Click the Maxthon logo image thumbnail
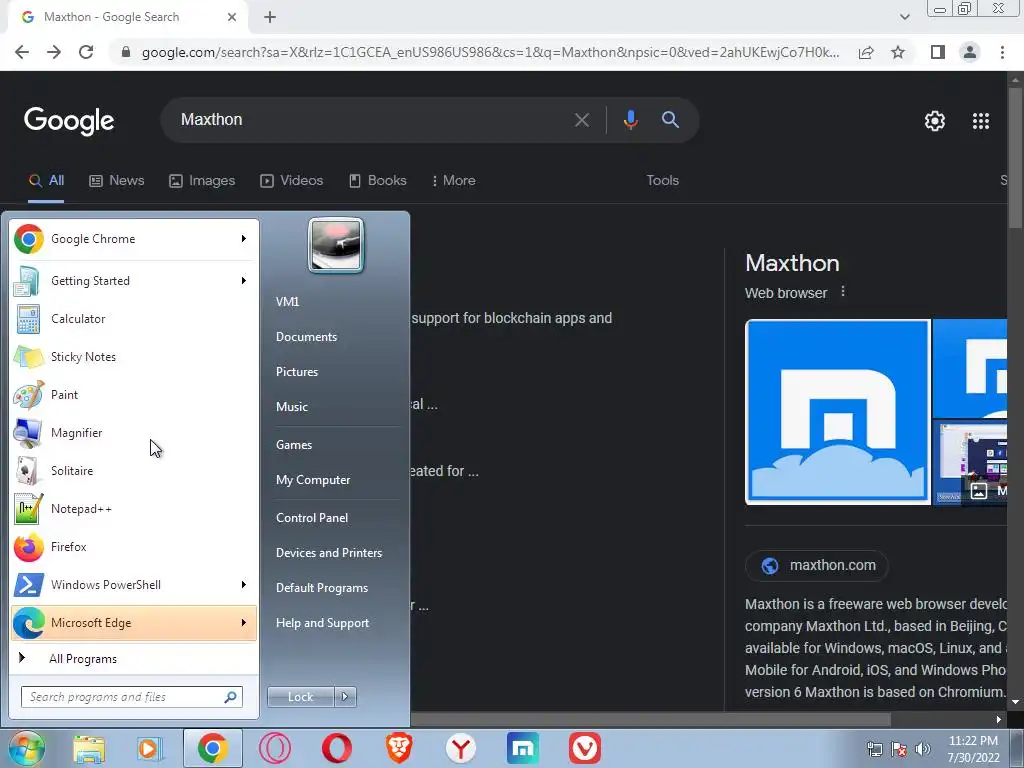The image size is (1024, 768). [x=838, y=412]
